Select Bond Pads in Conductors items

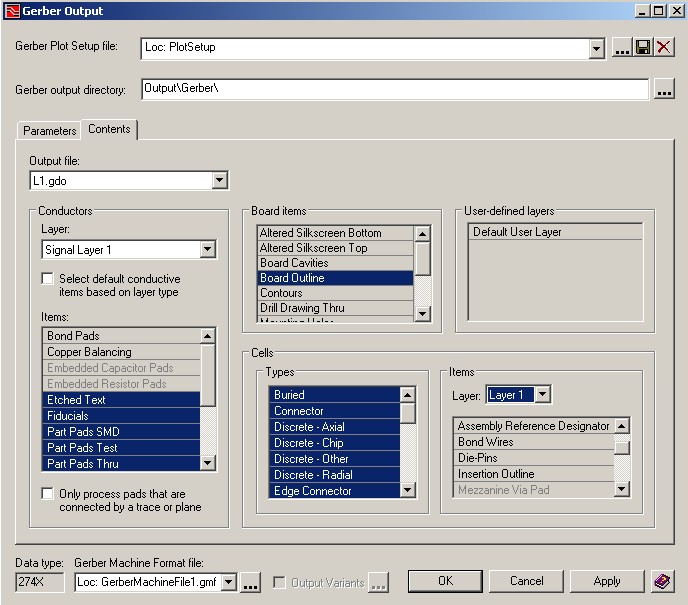tap(122, 336)
